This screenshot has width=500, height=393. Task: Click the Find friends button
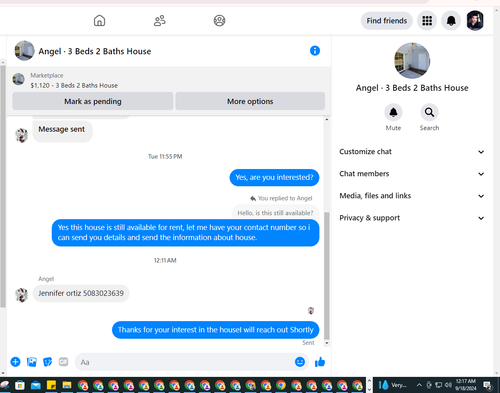point(387,21)
